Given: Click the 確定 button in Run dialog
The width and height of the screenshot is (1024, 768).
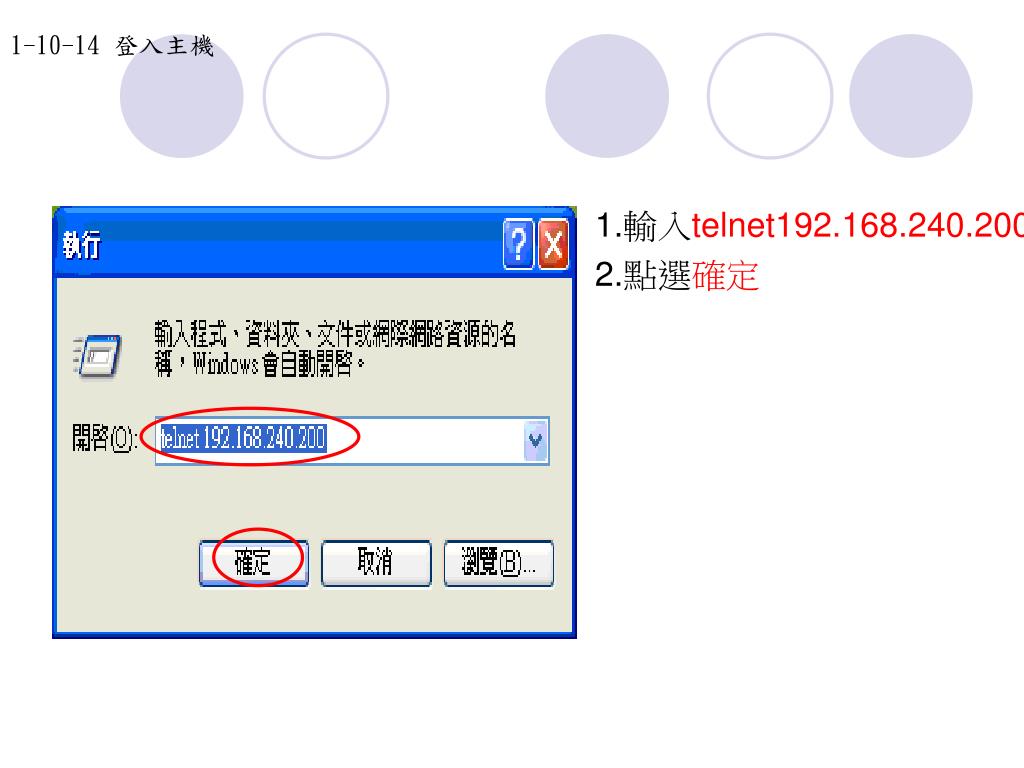Looking at the screenshot, I should pyautogui.click(x=253, y=563).
